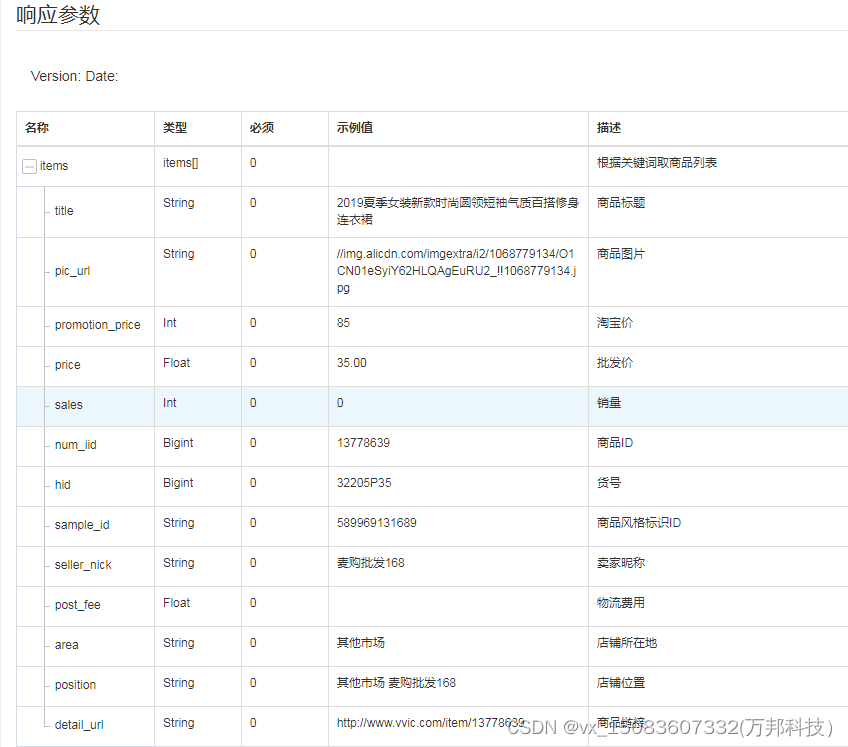Click the 'Int' type in promotion_price row
Viewport: 848px width, 747px height.
click(170, 323)
